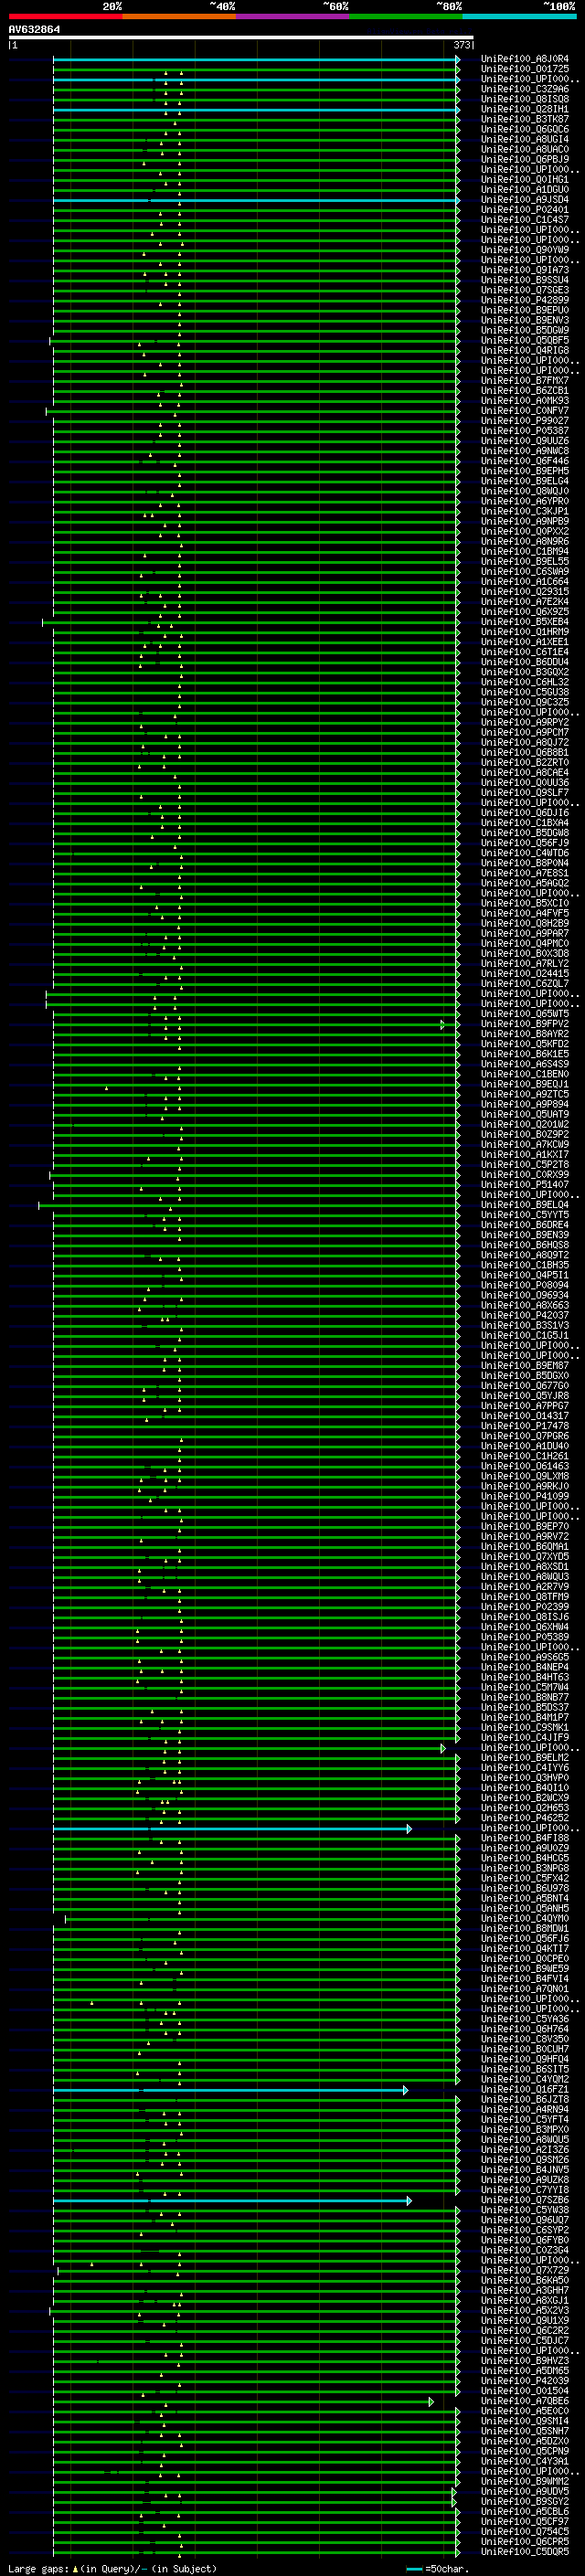Select hit label UniRef100_A5X2V3
This screenshot has width=585, height=2576.
525,2311
